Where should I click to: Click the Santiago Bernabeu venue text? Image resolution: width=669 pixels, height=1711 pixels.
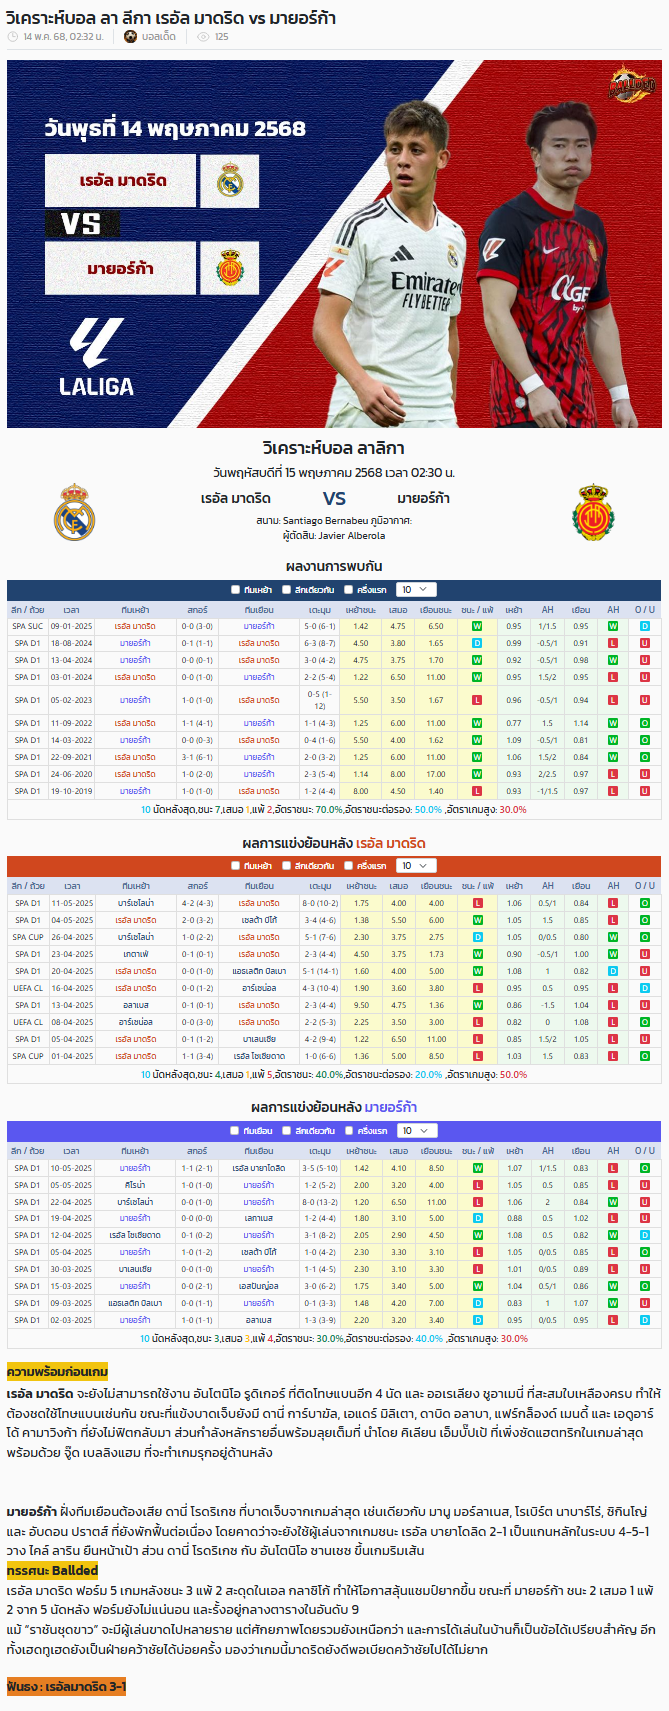point(327,520)
